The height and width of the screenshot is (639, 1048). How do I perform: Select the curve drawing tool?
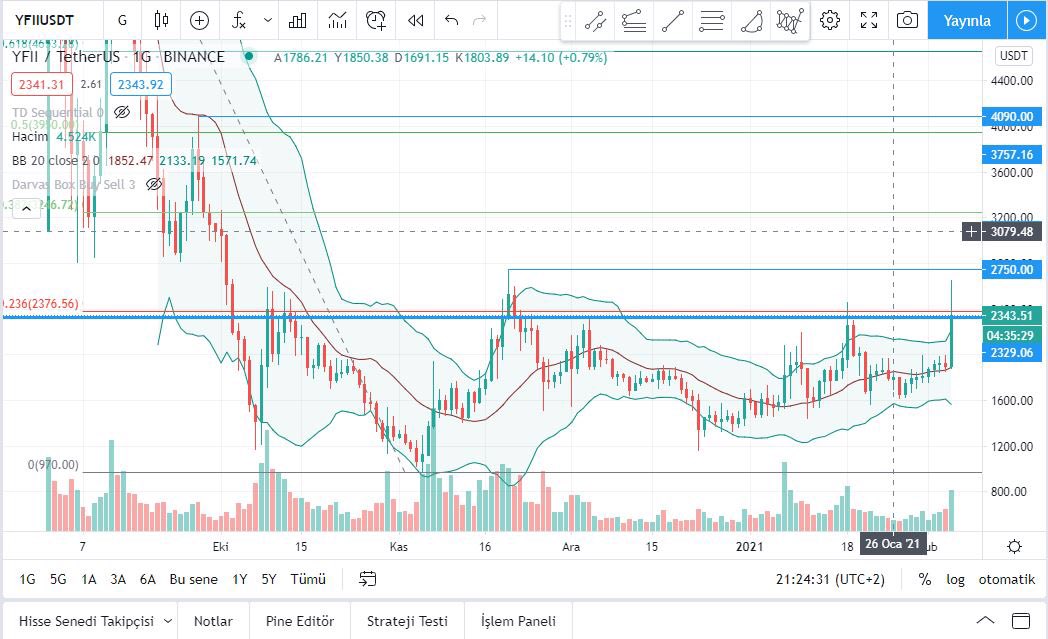(751, 21)
